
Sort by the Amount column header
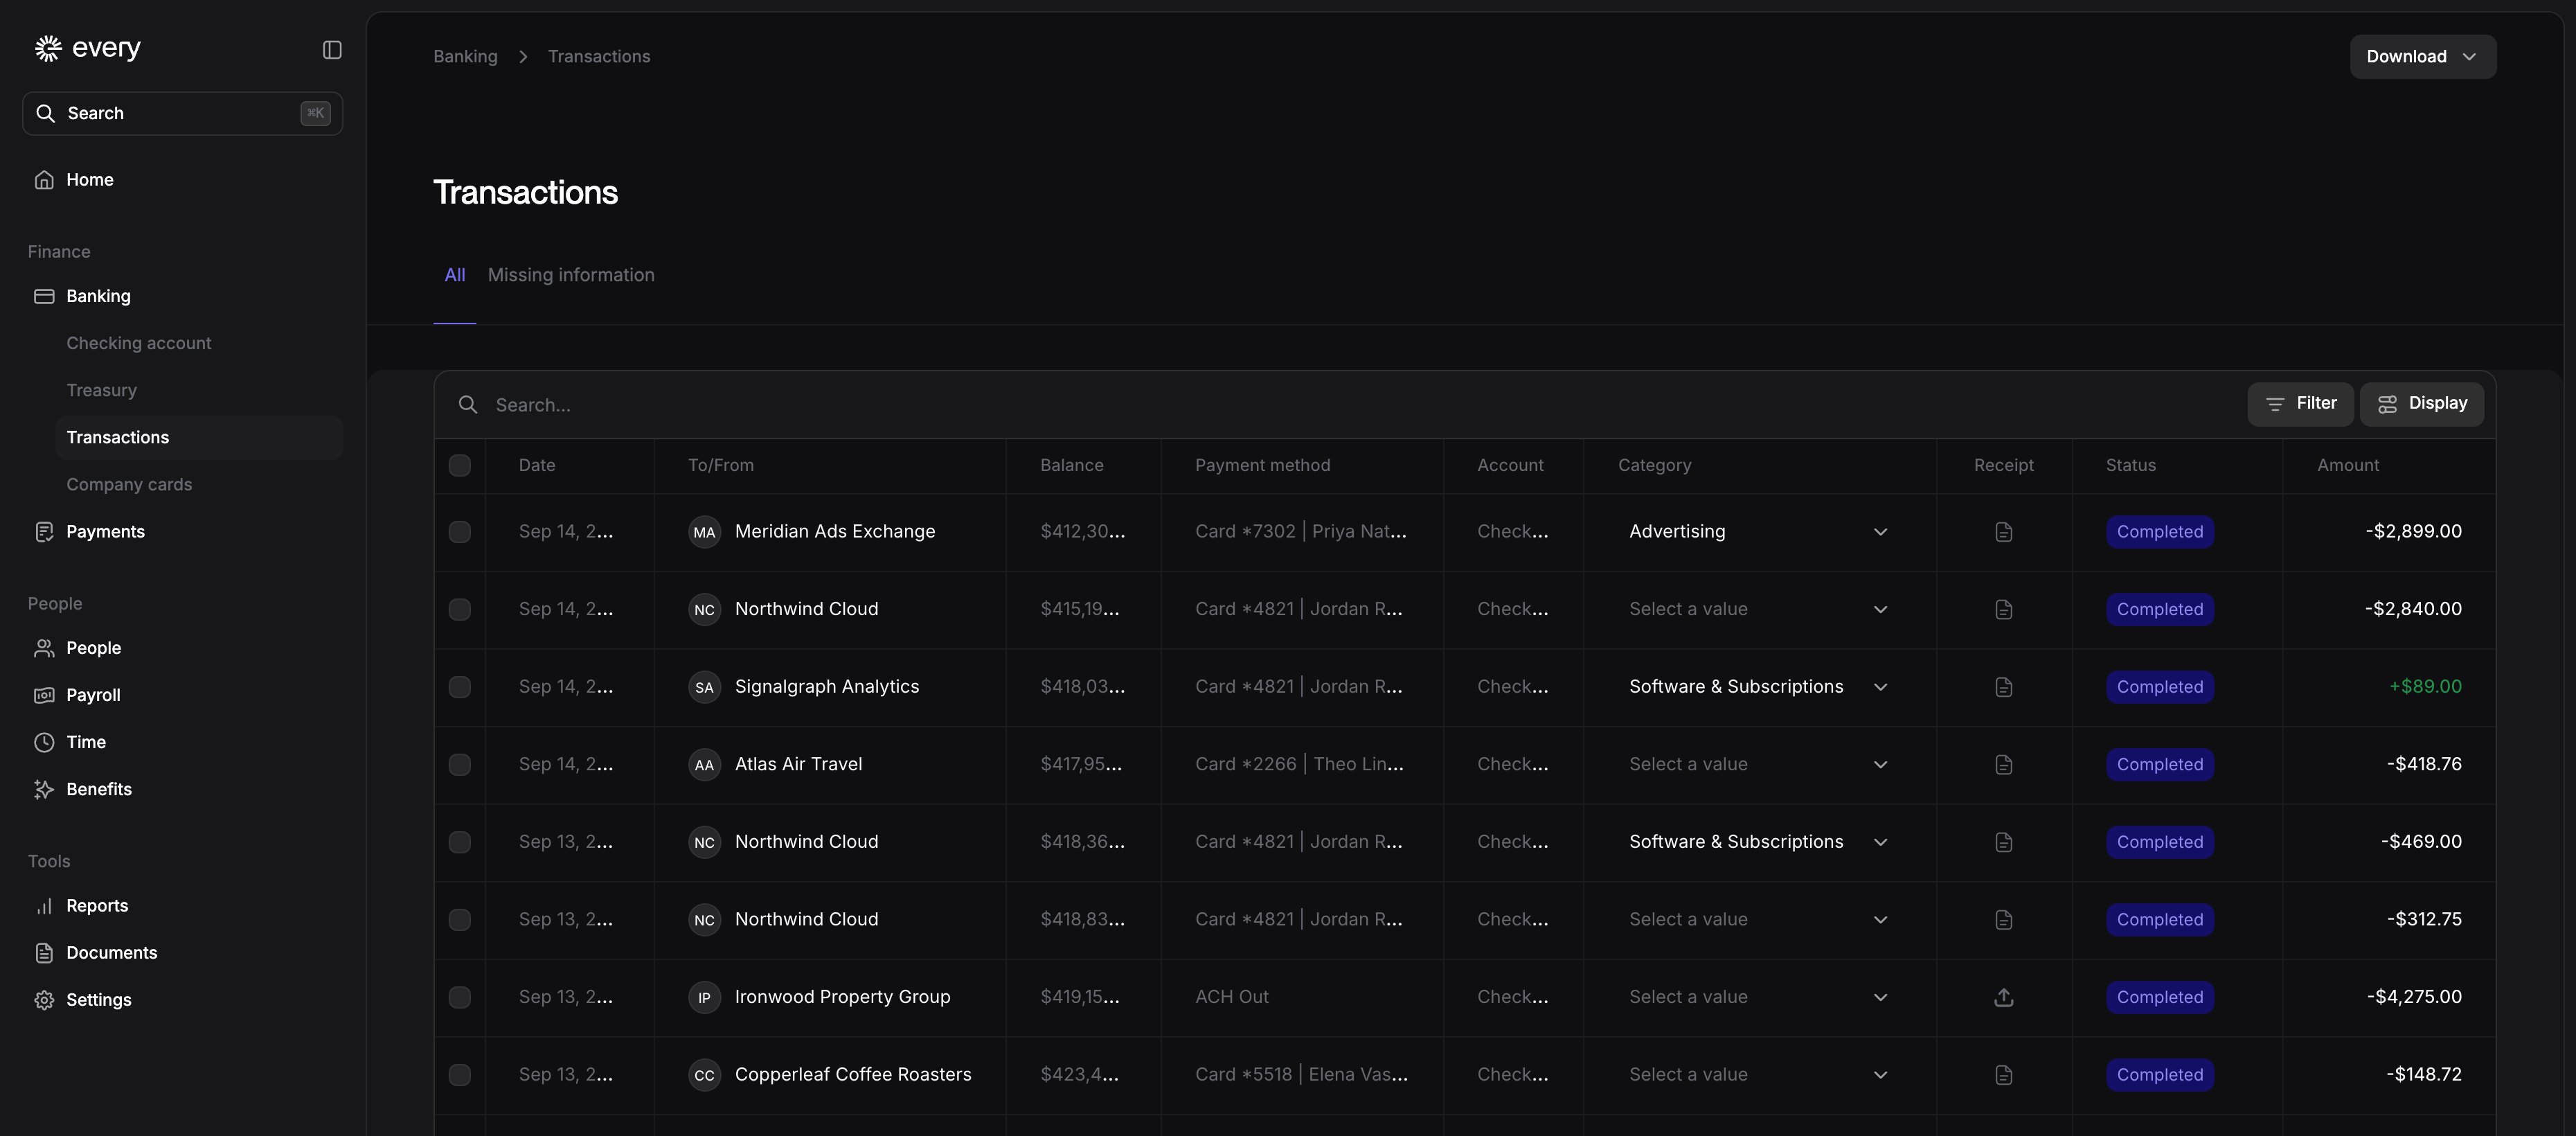(2348, 465)
